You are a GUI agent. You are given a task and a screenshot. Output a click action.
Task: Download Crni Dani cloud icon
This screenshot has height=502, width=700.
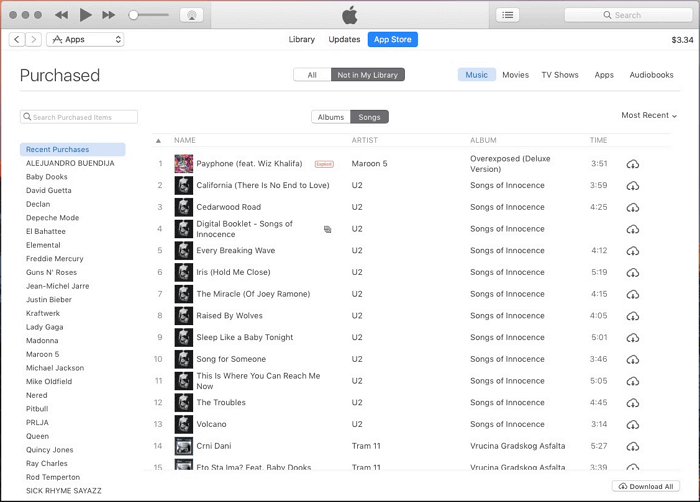(x=633, y=446)
